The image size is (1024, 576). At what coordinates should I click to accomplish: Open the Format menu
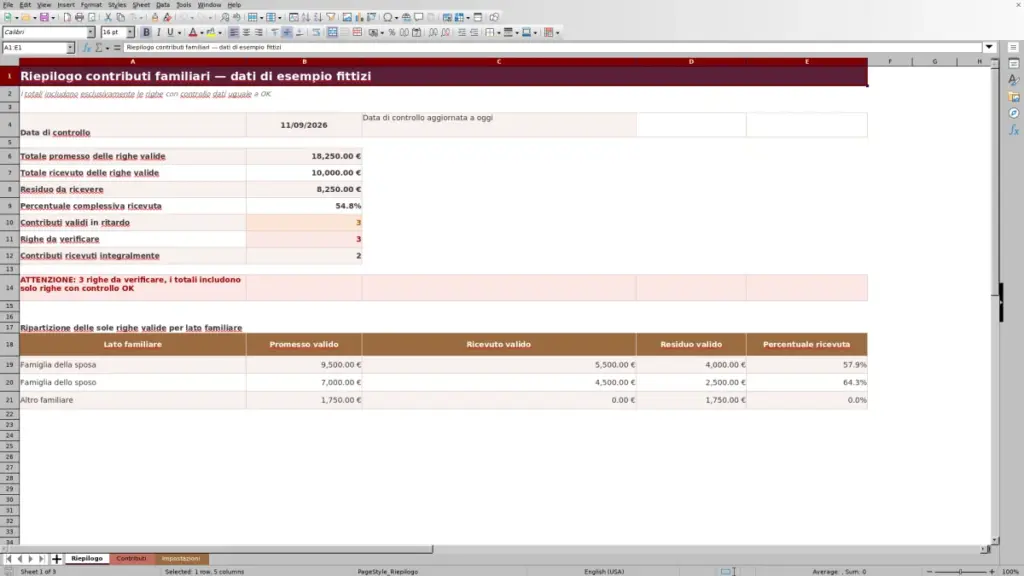click(x=91, y=5)
